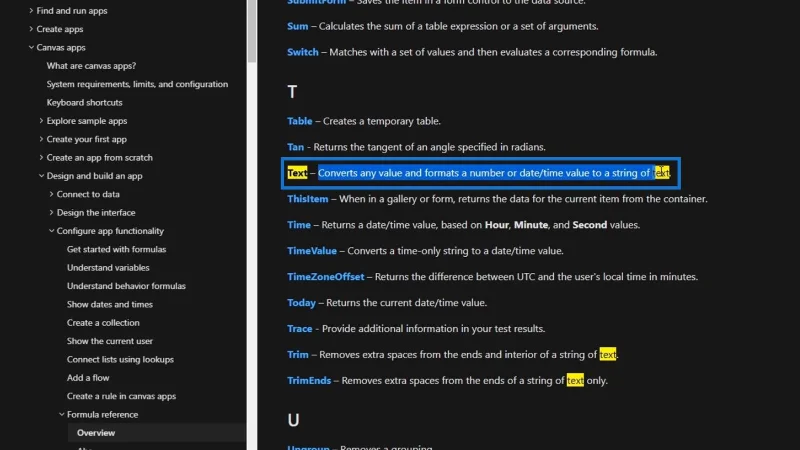Click the T section heading

[292, 92]
